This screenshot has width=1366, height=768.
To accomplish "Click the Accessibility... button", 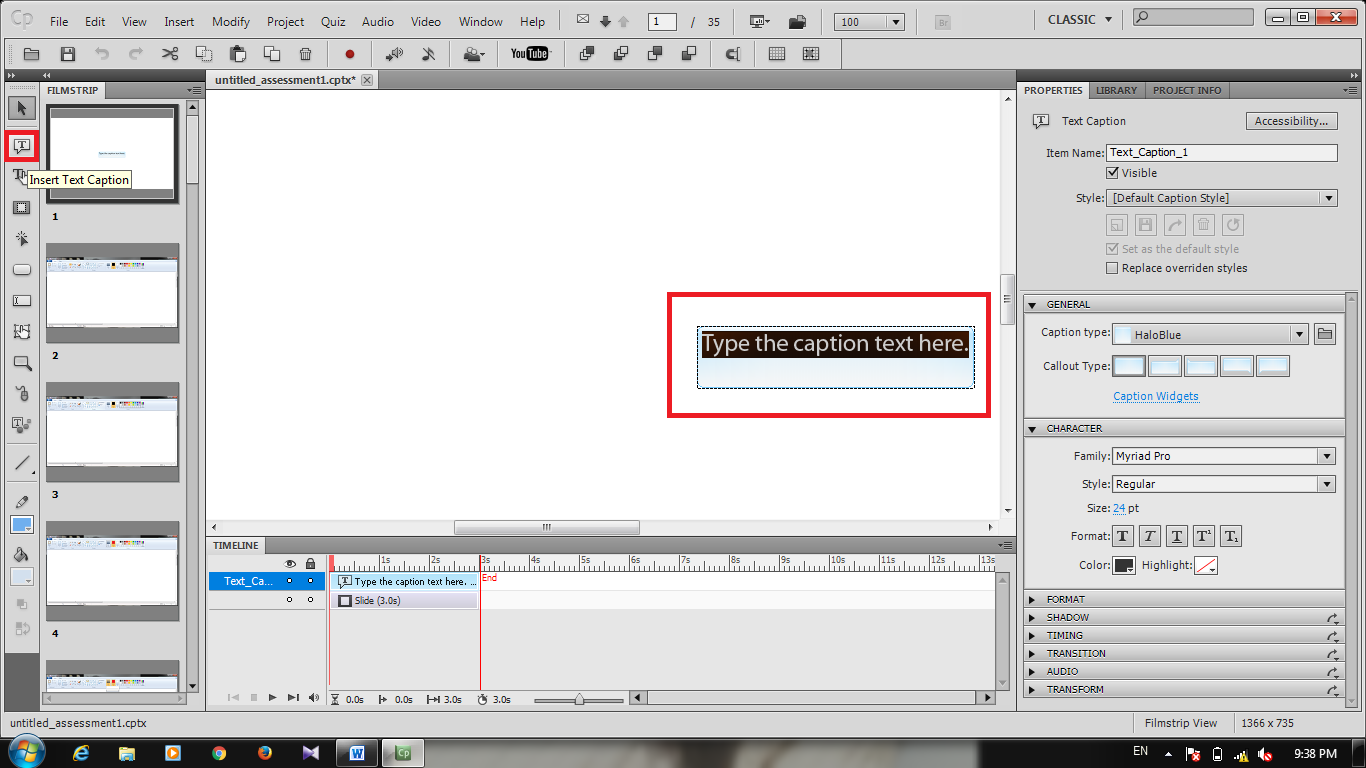I will point(1291,121).
